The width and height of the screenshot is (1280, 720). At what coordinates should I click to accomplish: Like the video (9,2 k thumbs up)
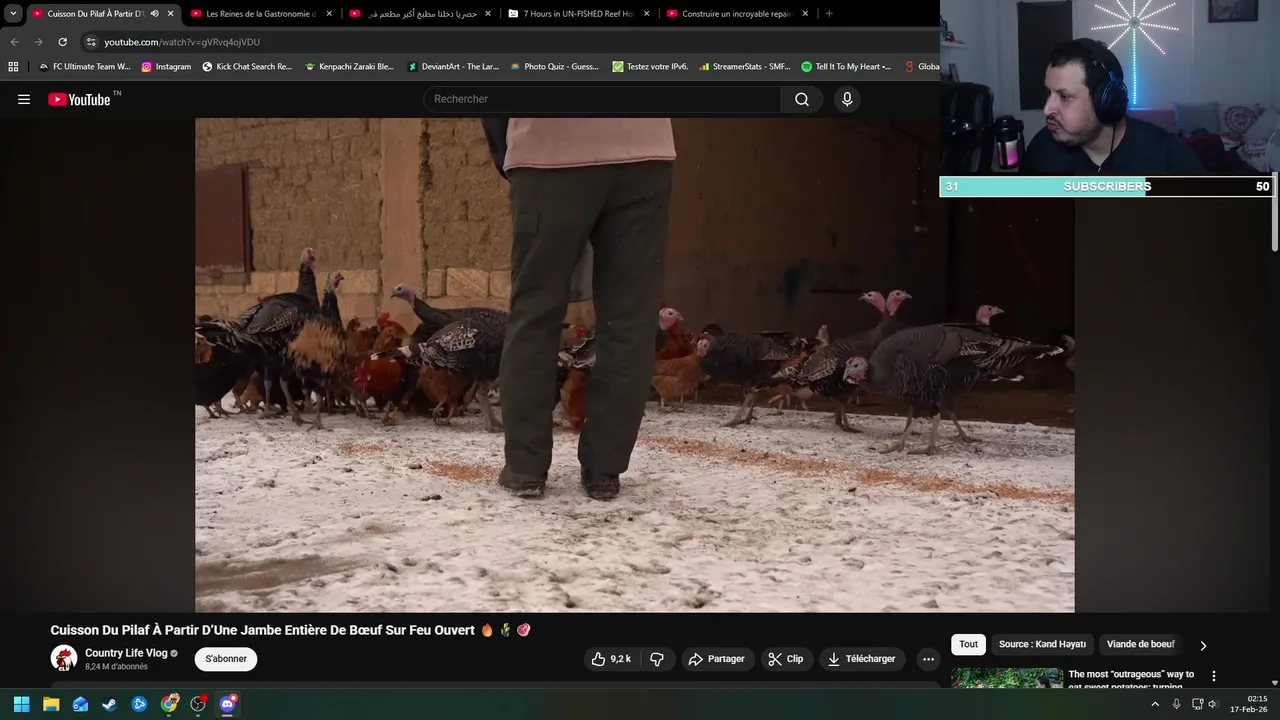pos(611,659)
